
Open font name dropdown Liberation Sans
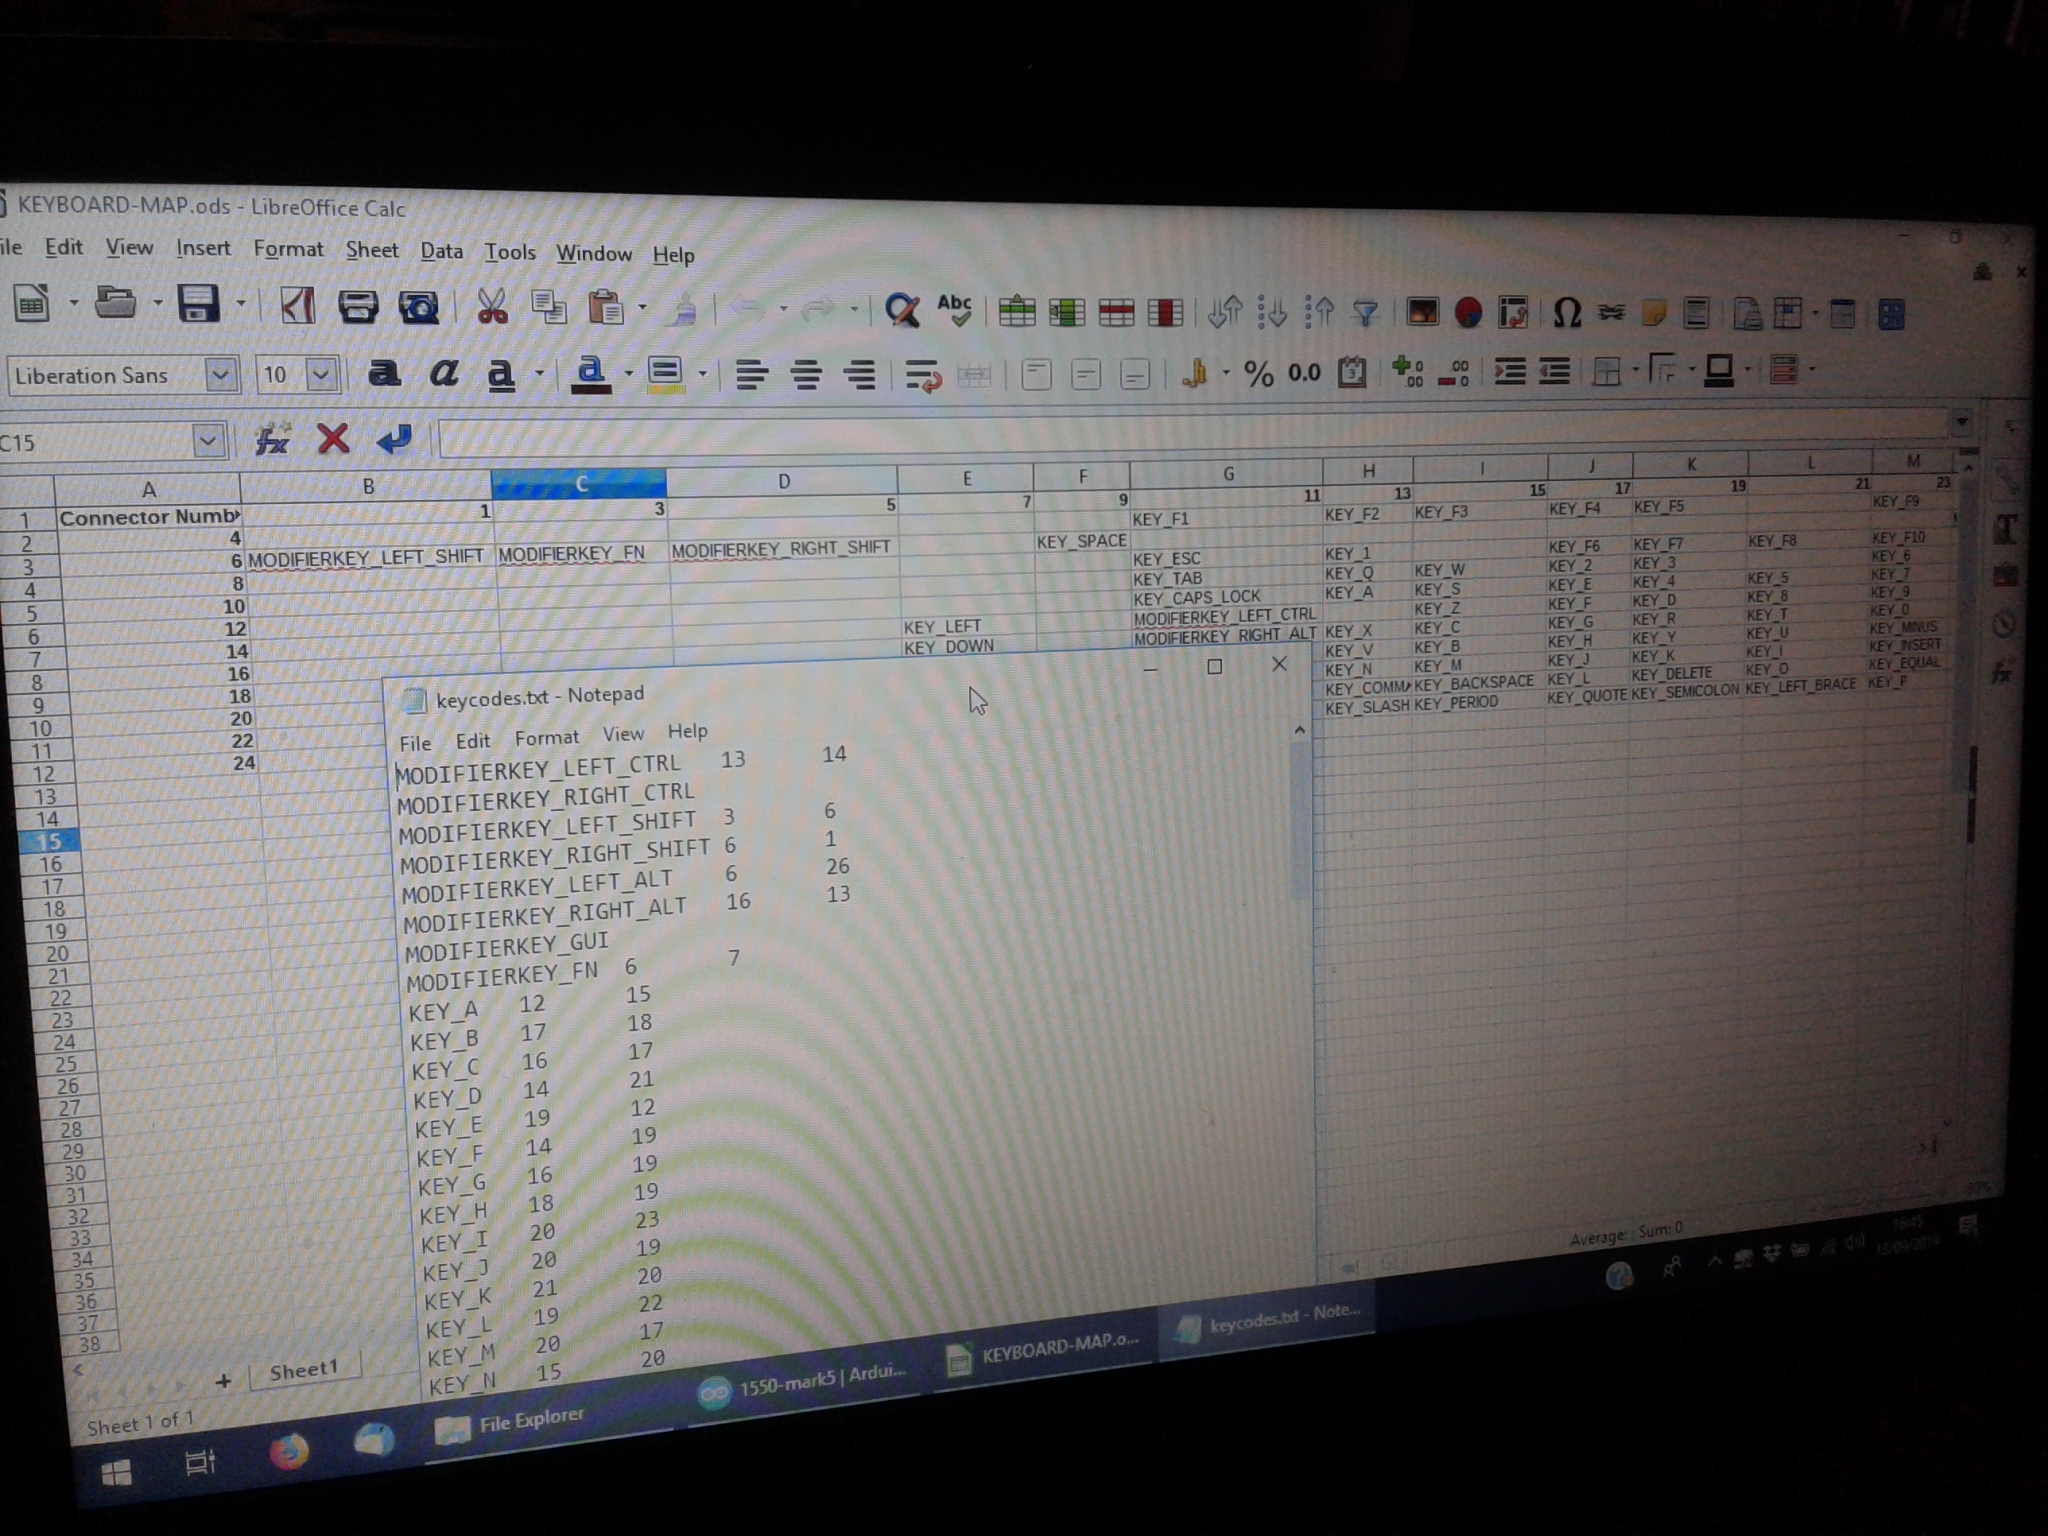(221, 375)
